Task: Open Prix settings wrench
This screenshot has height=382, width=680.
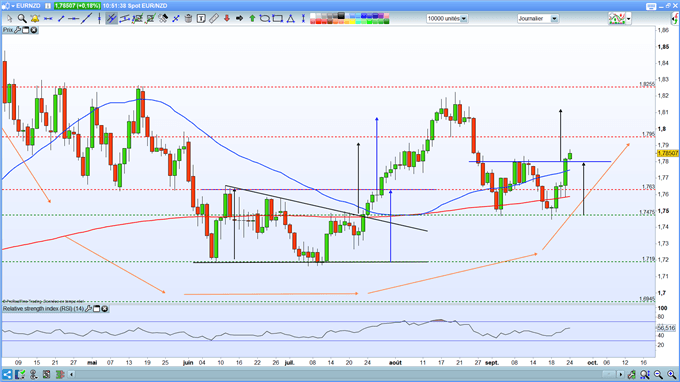Action: [x=18, y=30]
